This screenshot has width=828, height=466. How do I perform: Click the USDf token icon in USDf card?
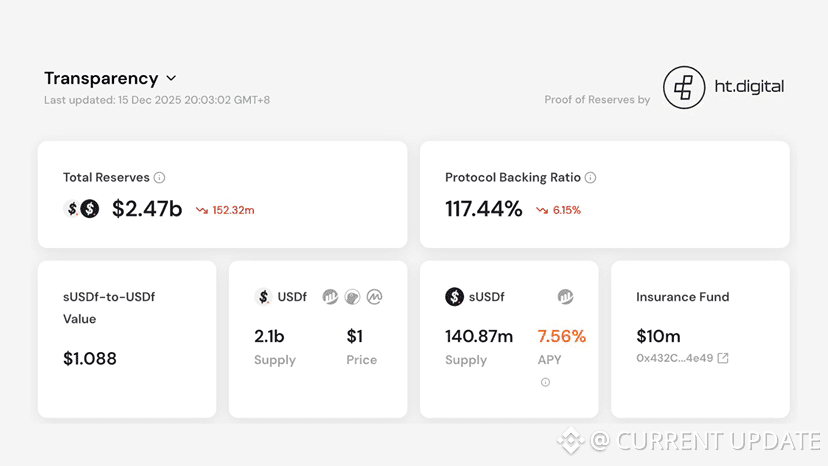coord(263,297)
